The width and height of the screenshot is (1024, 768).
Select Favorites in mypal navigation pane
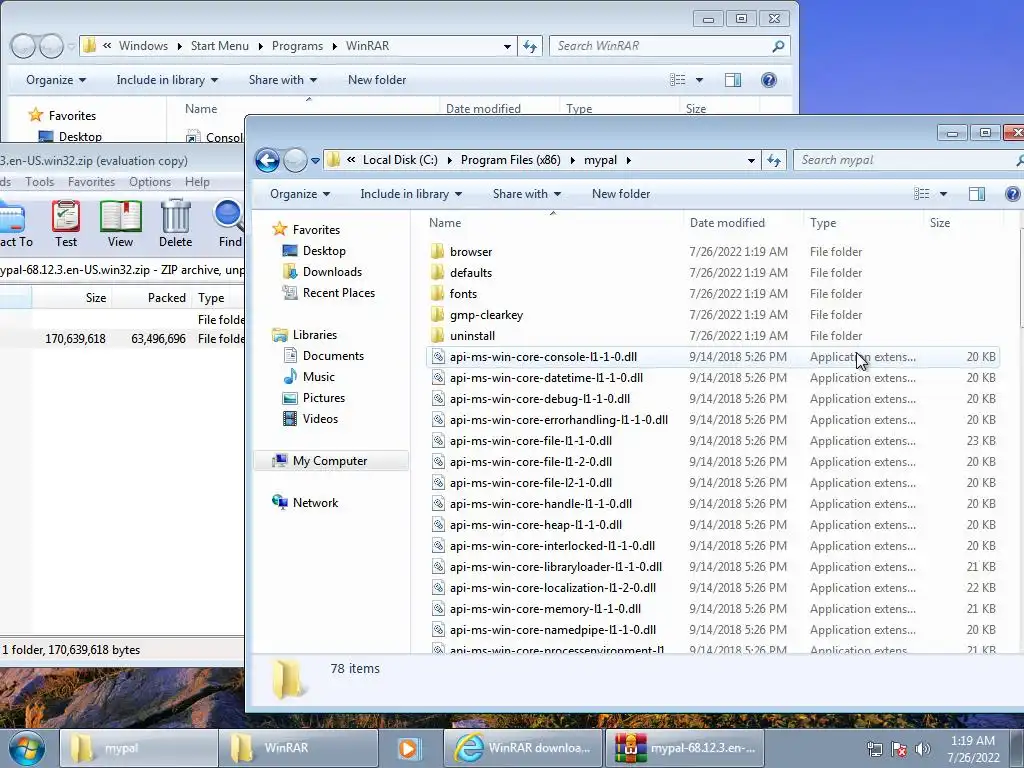(x=316, y=230)
